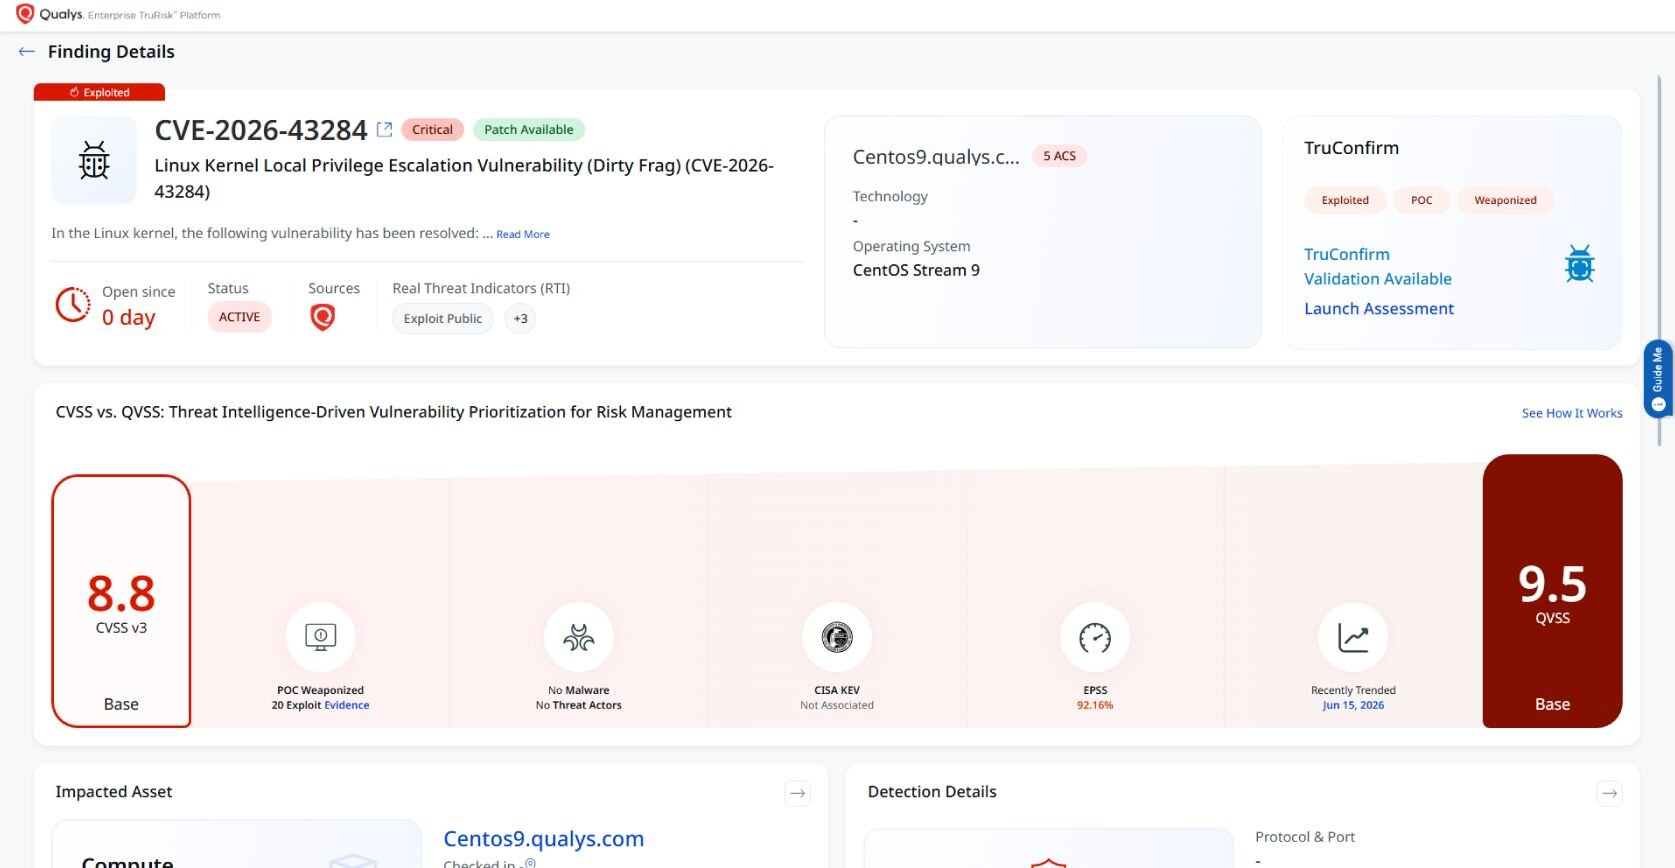Click the Exploited tag in TruConfirm
Viewport: 1675px width, 868px height.
click(x=1345, y=200)
